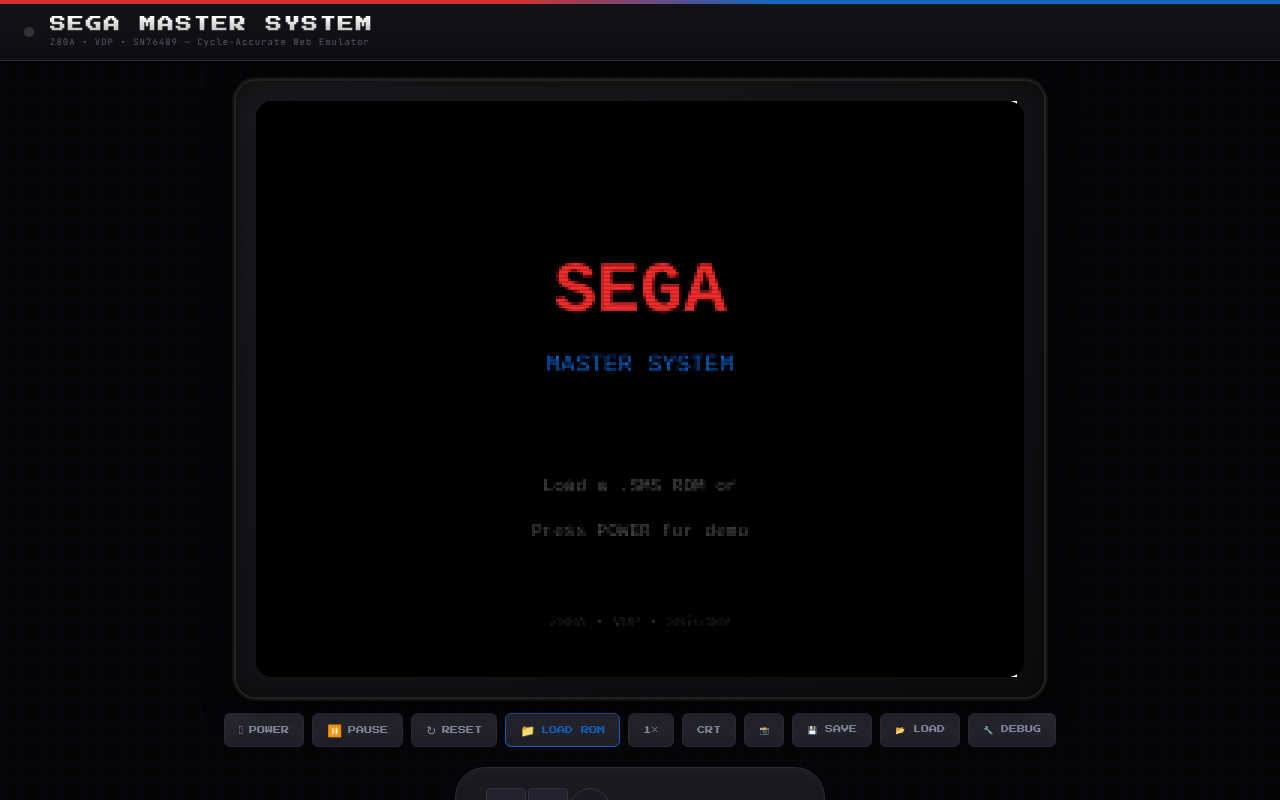Click a button on the controller panel below
This screenshot has width=1280, height=800.
click(x=506, y=794)
